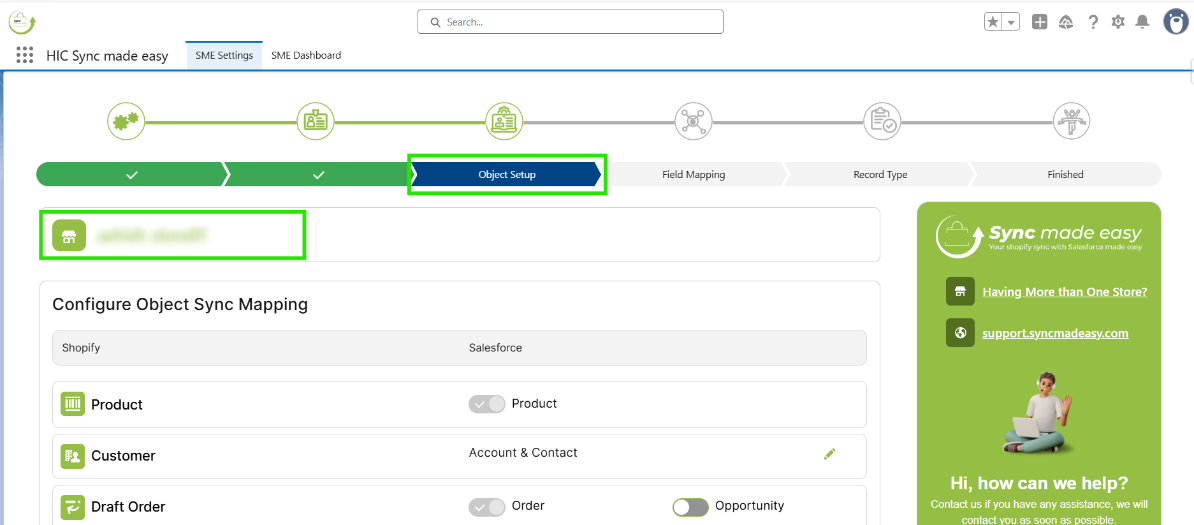View the notifications bell
This screenshot has width=1194, height=525.
tap(1143, 22)
